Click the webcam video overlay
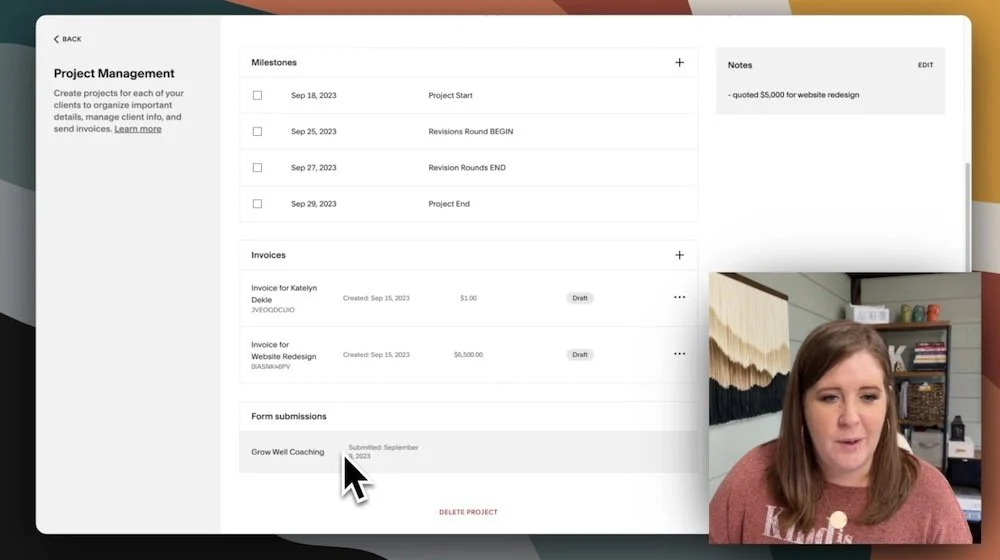The image size is (1000, 560). point(845,408)
